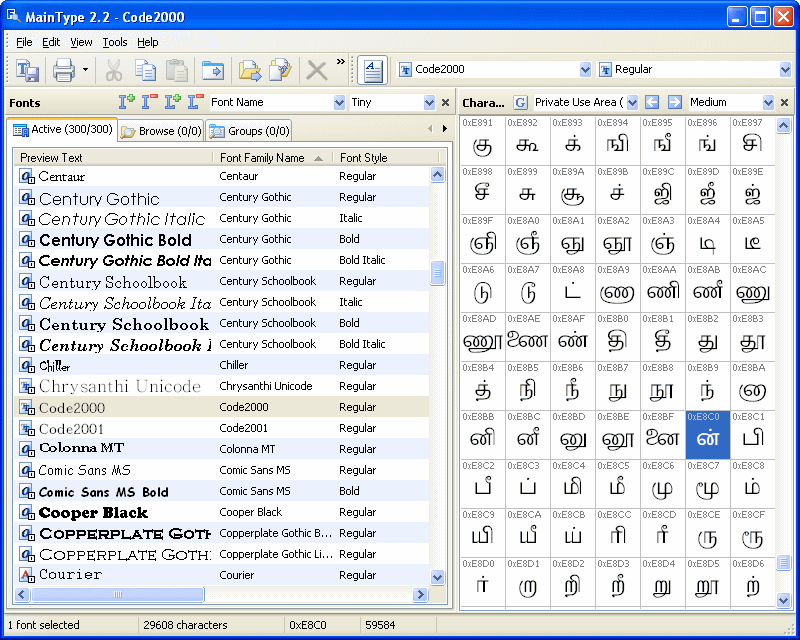Open the Help menu
The width and height of the screenshot is (800, 640).
click(x=148, y=42)
